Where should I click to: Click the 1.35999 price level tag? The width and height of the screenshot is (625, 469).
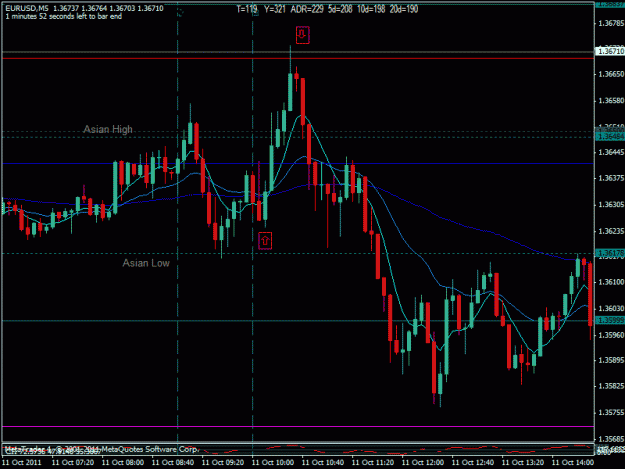(610, 320)
